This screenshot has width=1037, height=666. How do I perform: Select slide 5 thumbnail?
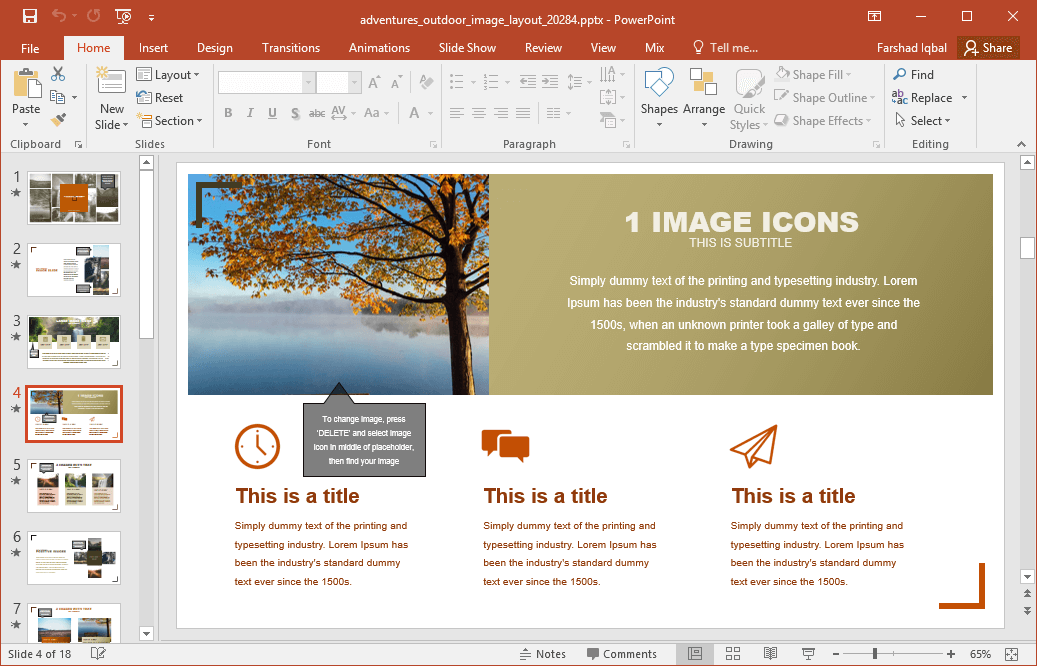click(x=74, y=485)
